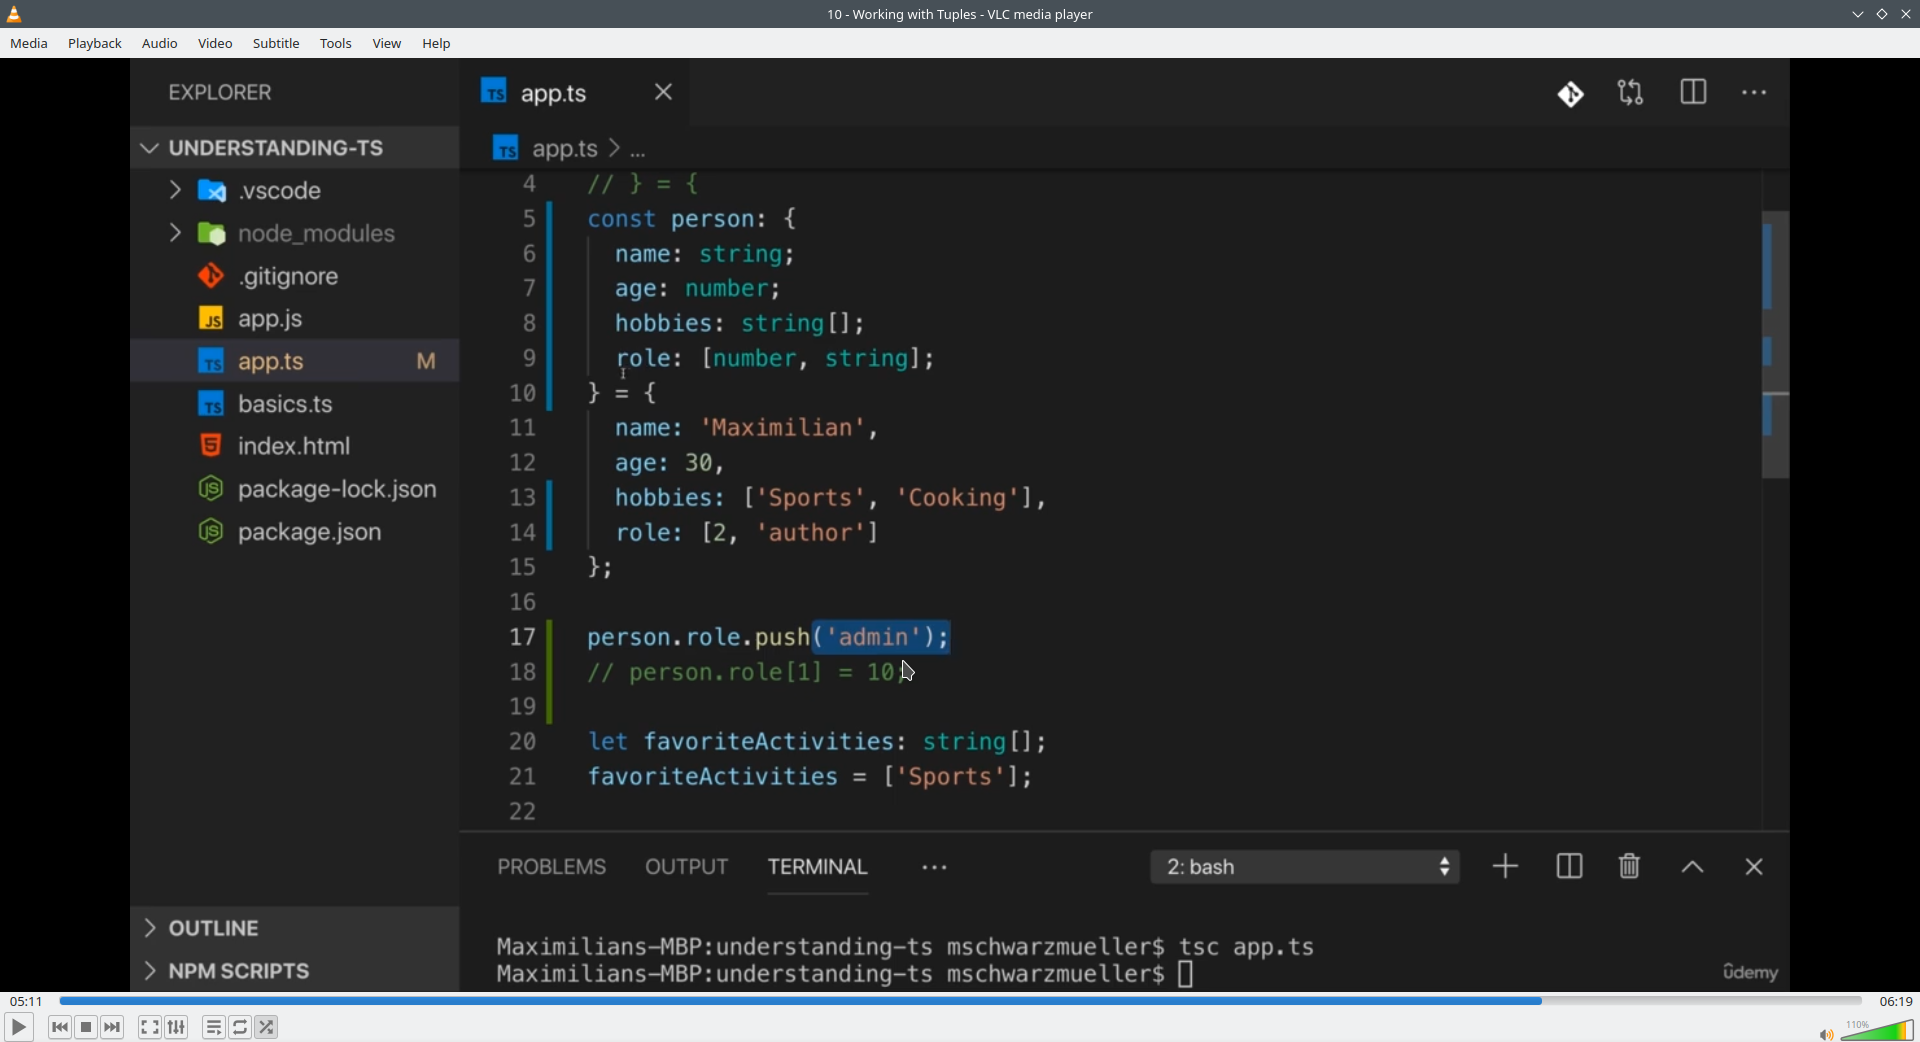1920x1042 pixels.
Task: Click the terminal prompt input cursor
Action: click(x=1187, y=974)
